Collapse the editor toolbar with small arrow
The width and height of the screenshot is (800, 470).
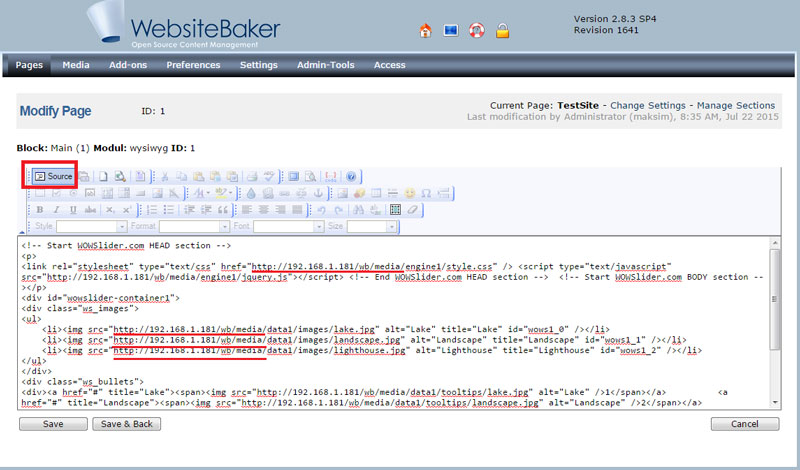tap(22, 232)
